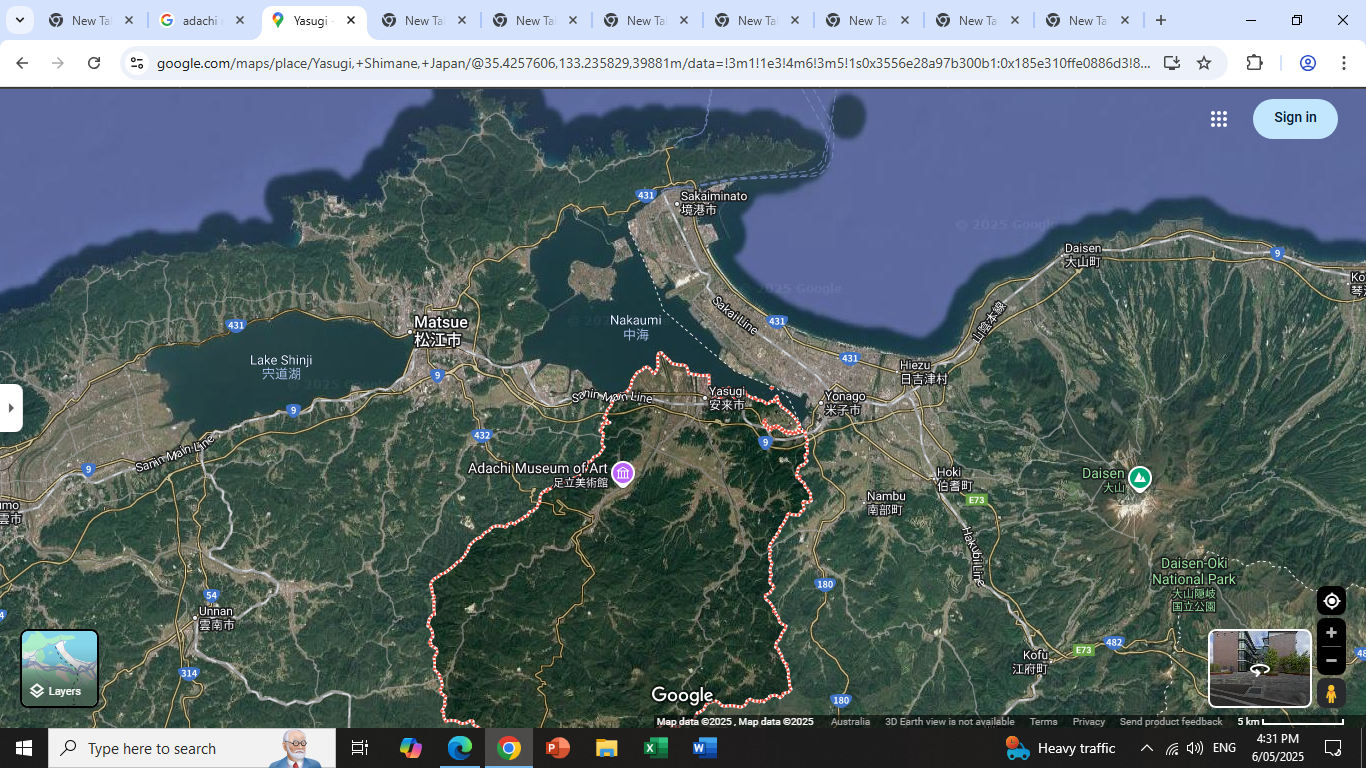Close the adachi tab

pos(240,20)
